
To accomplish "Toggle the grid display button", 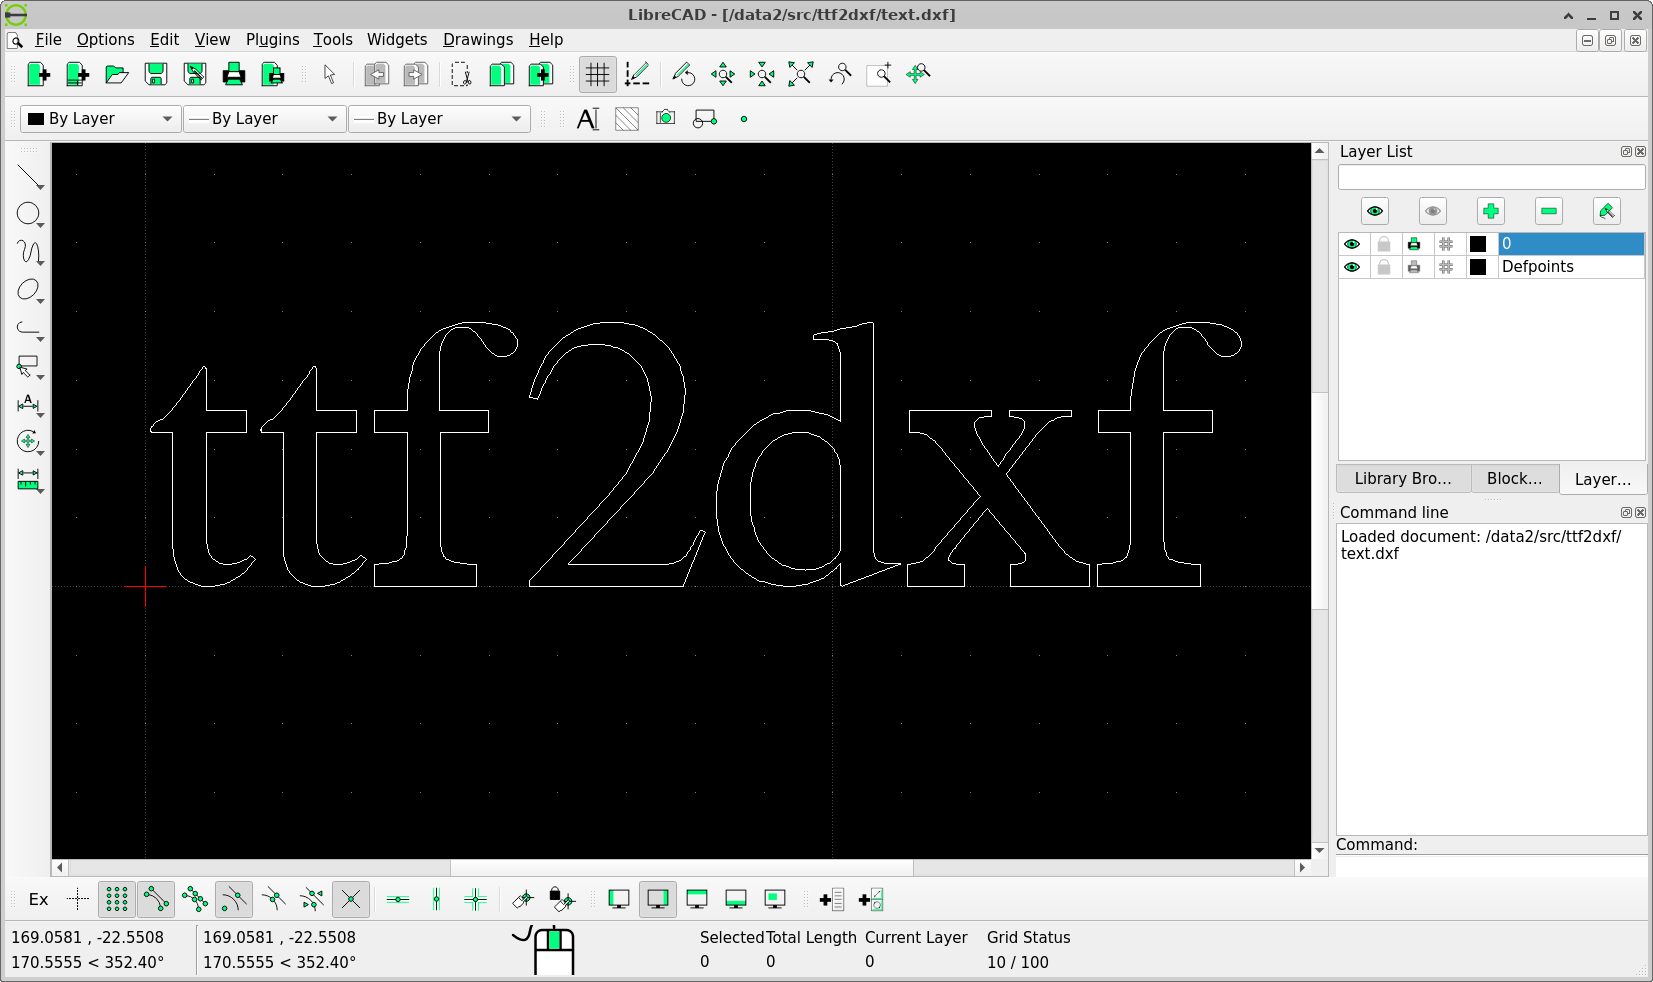I will point(597,74).
